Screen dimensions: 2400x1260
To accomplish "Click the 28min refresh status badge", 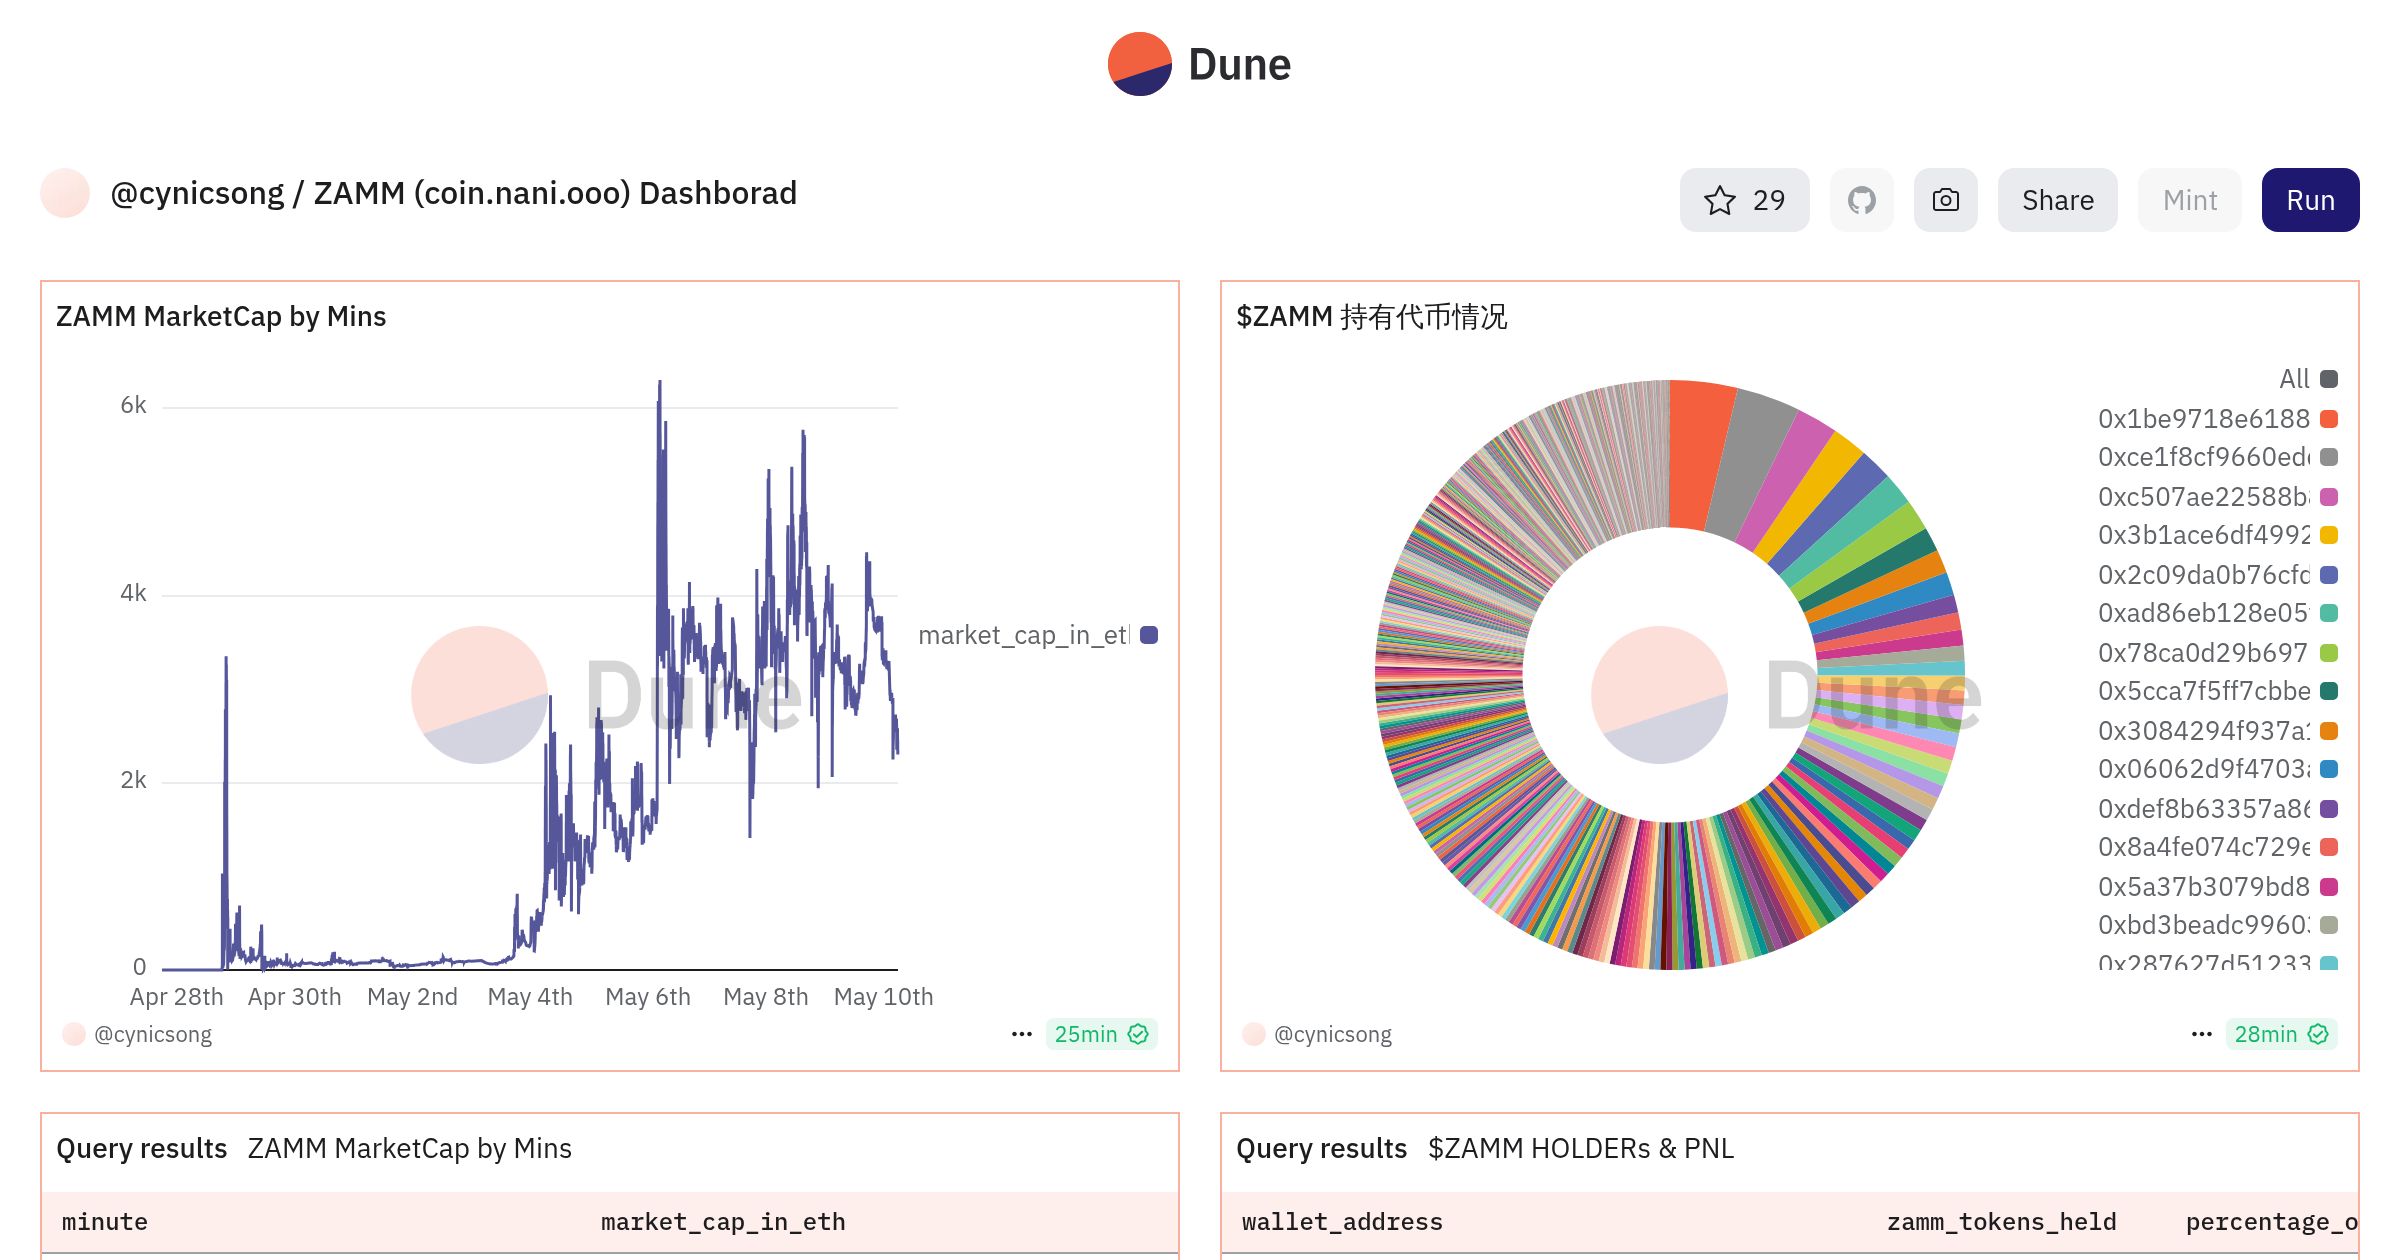I will coord(2281,1034).
